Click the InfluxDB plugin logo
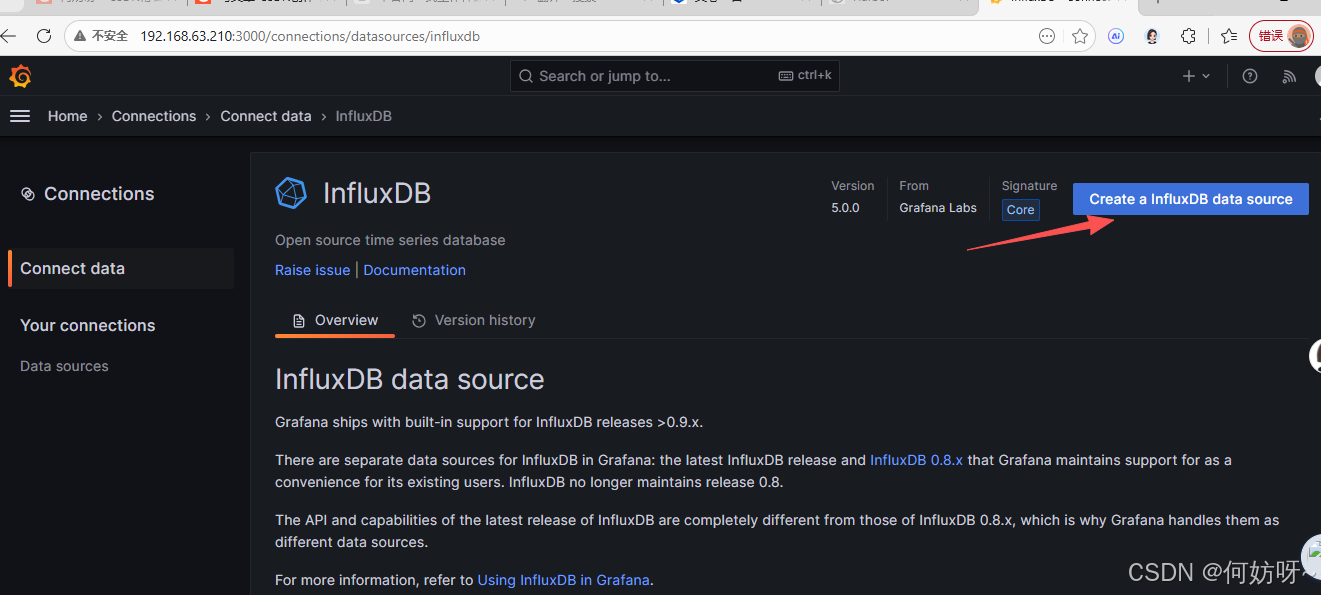1321x595 pixels. 291,193
